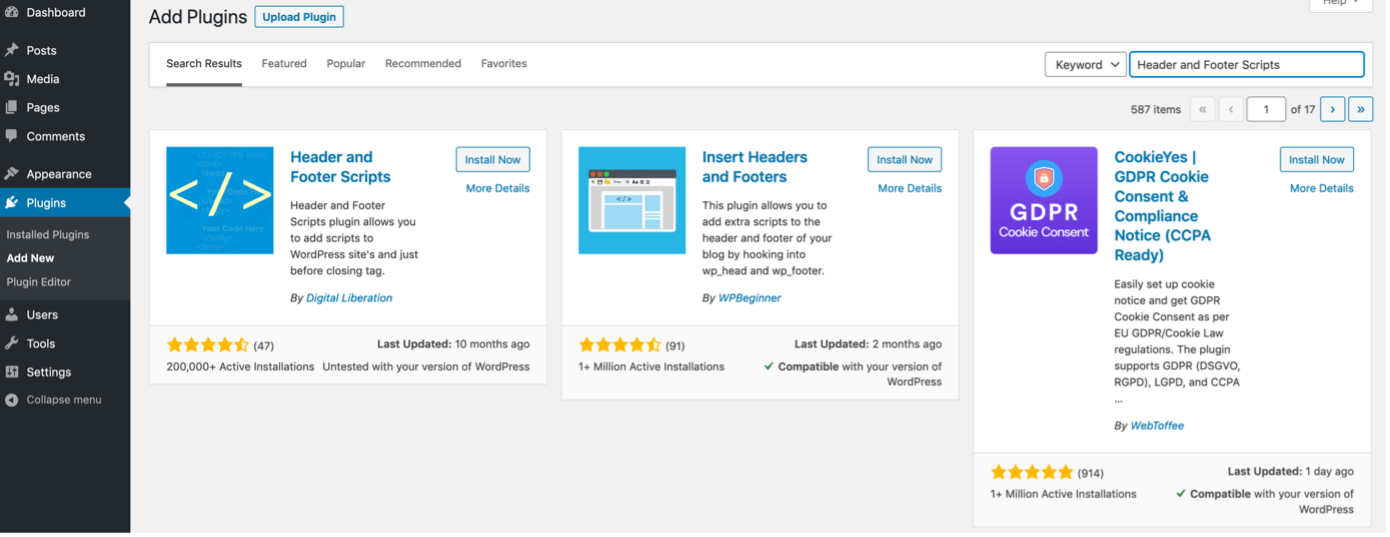Click the Collapse menu arrow icon
Screen dimensions: 1390x537
click(12, 400)
